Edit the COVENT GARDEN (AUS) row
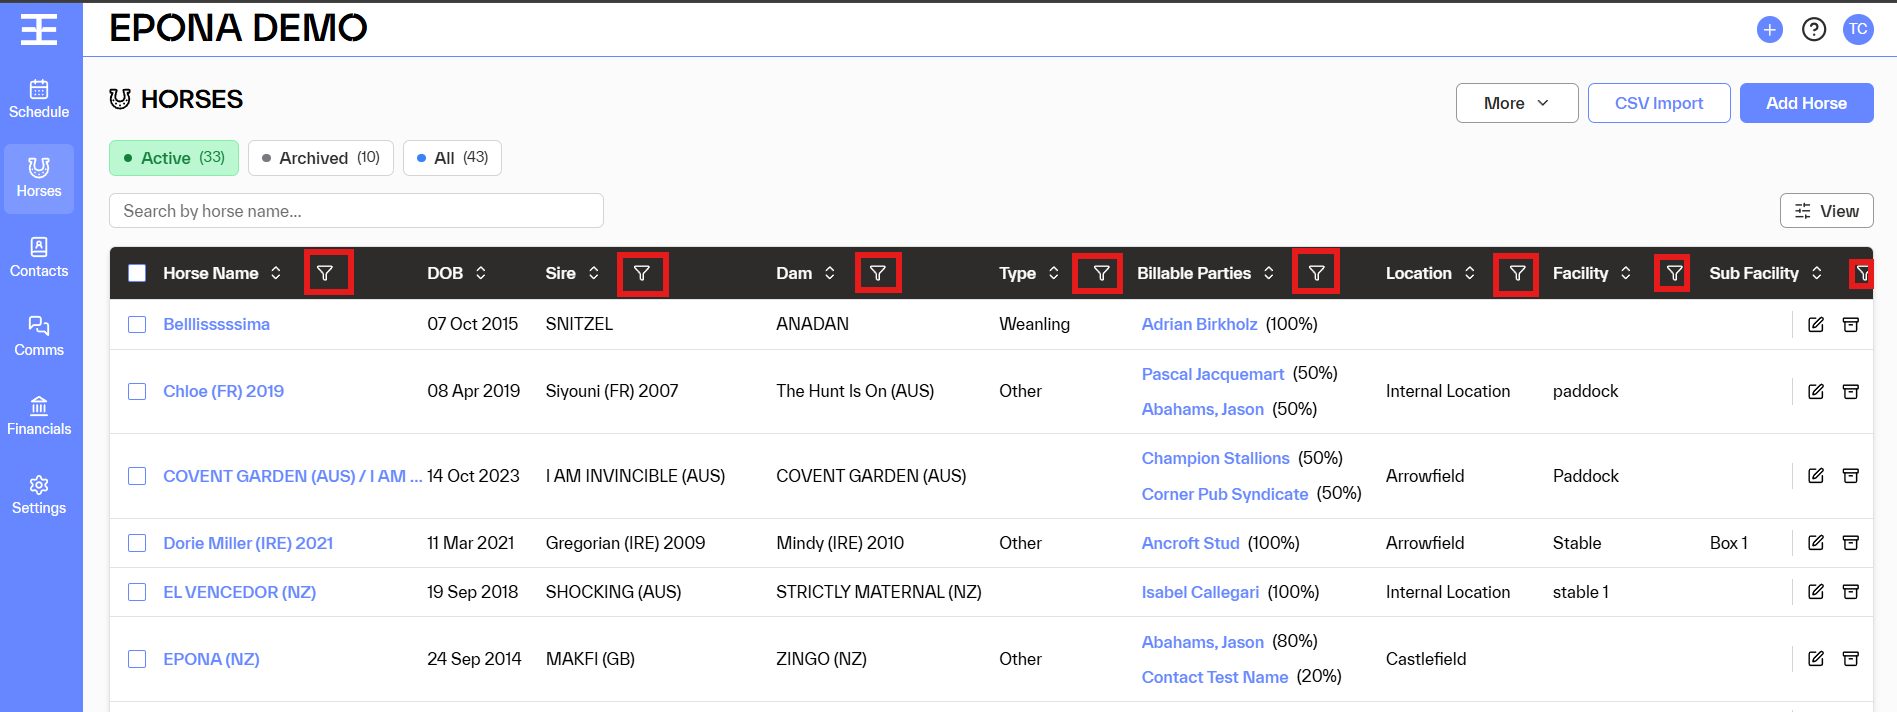The height and width of the screenshot is (712, 1897). tap(1816, 475)
